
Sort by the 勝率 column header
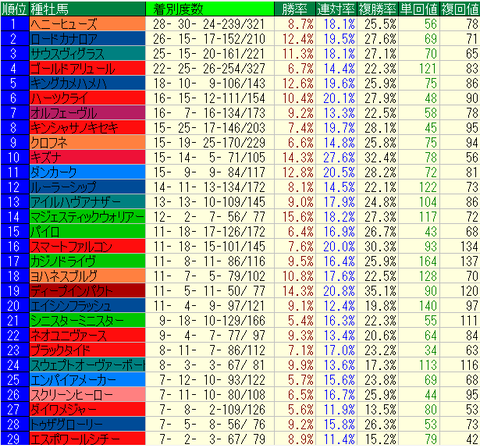(295, 9)
